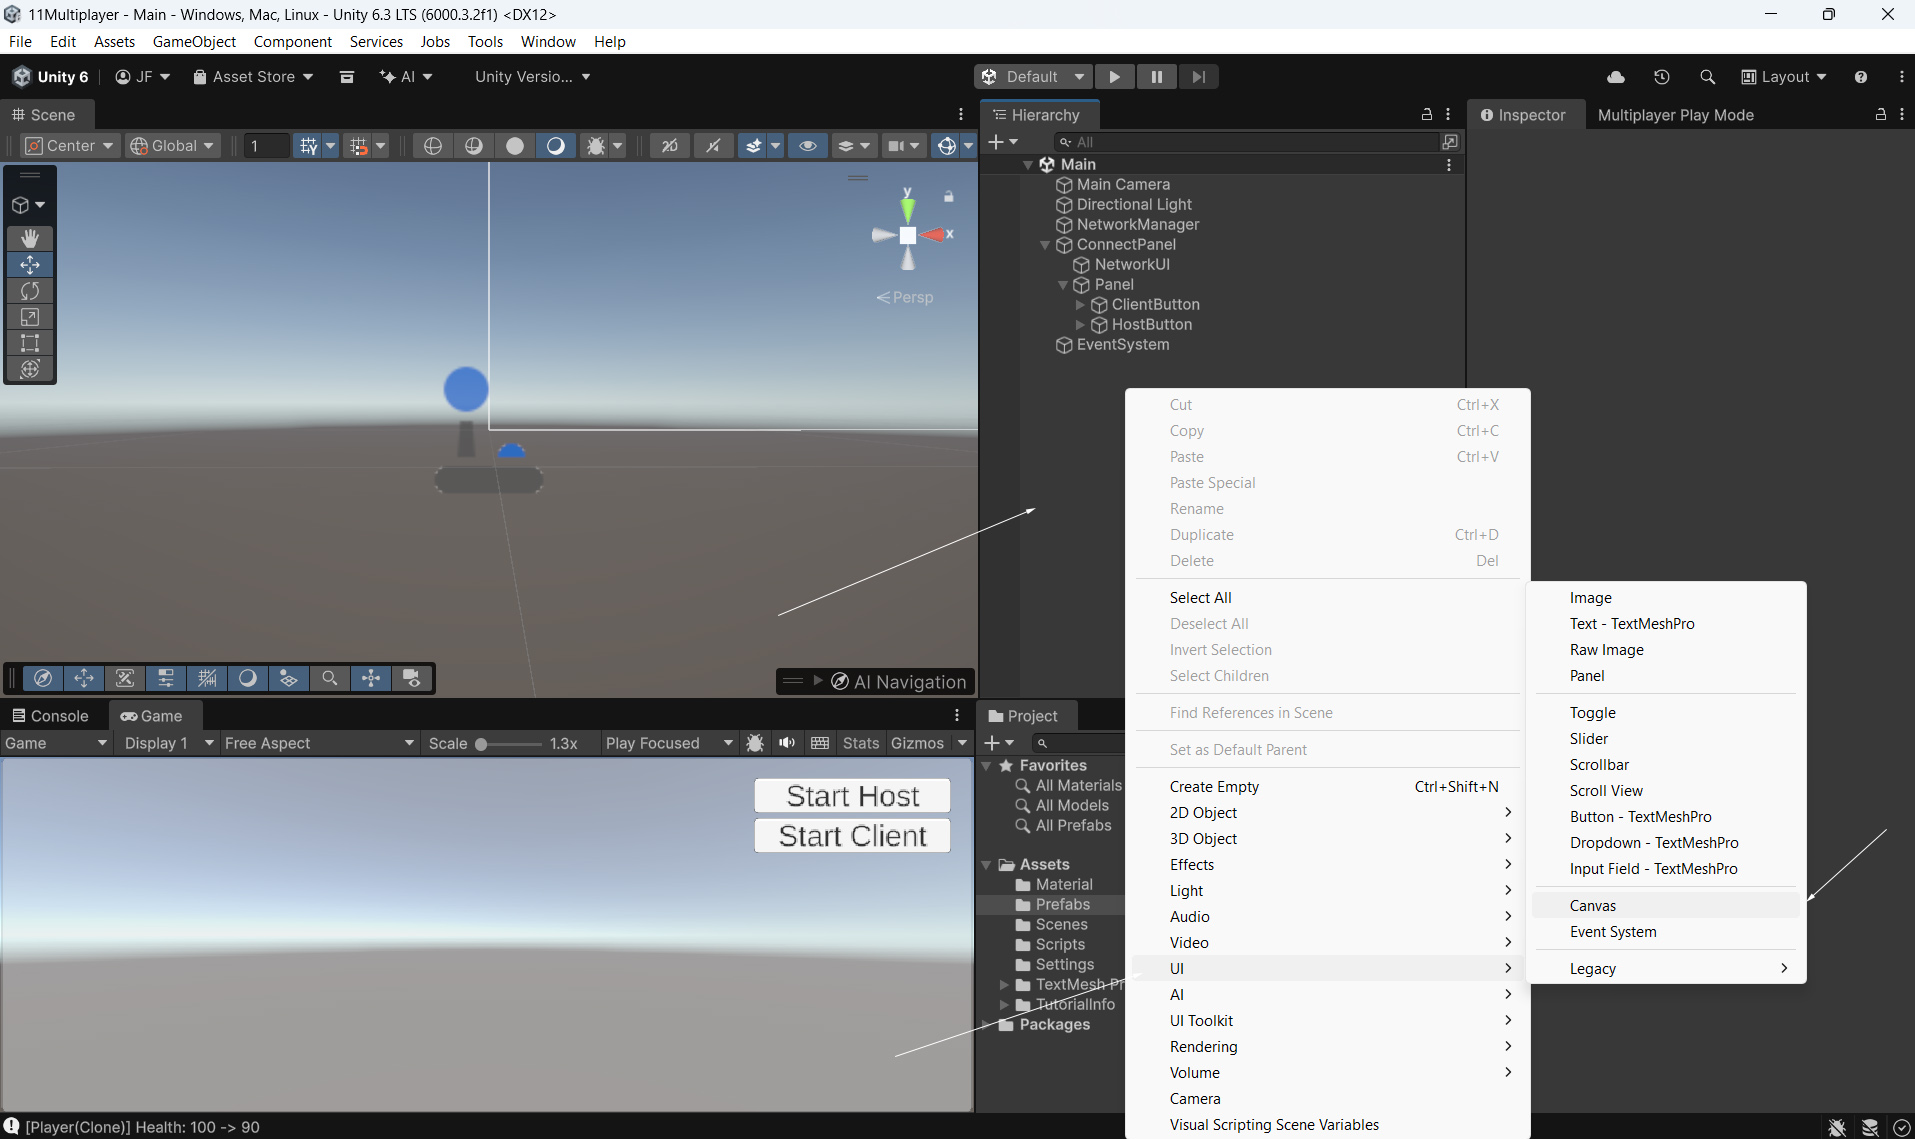Viewport: 1915px width, 1139px height.
Task: Select the Hand view tool
Action: (30, 238)
